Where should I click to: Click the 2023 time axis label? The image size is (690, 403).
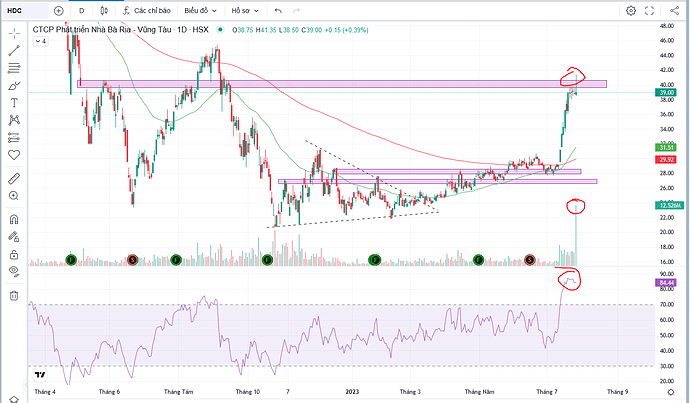click(352, 392)
